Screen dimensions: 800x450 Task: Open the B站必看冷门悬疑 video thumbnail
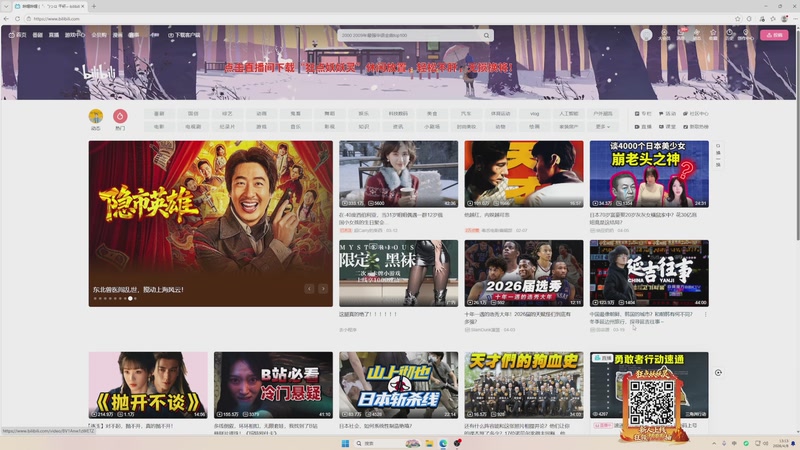click(273, 385)
